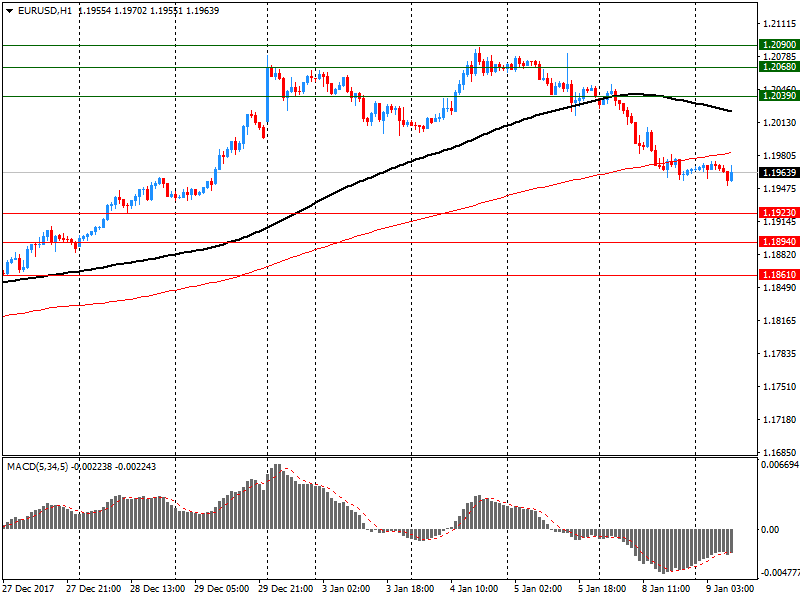Click the 4 Jan 10:00 time label
The width and height of the screenshot is (800, 600).
[474, 589]
